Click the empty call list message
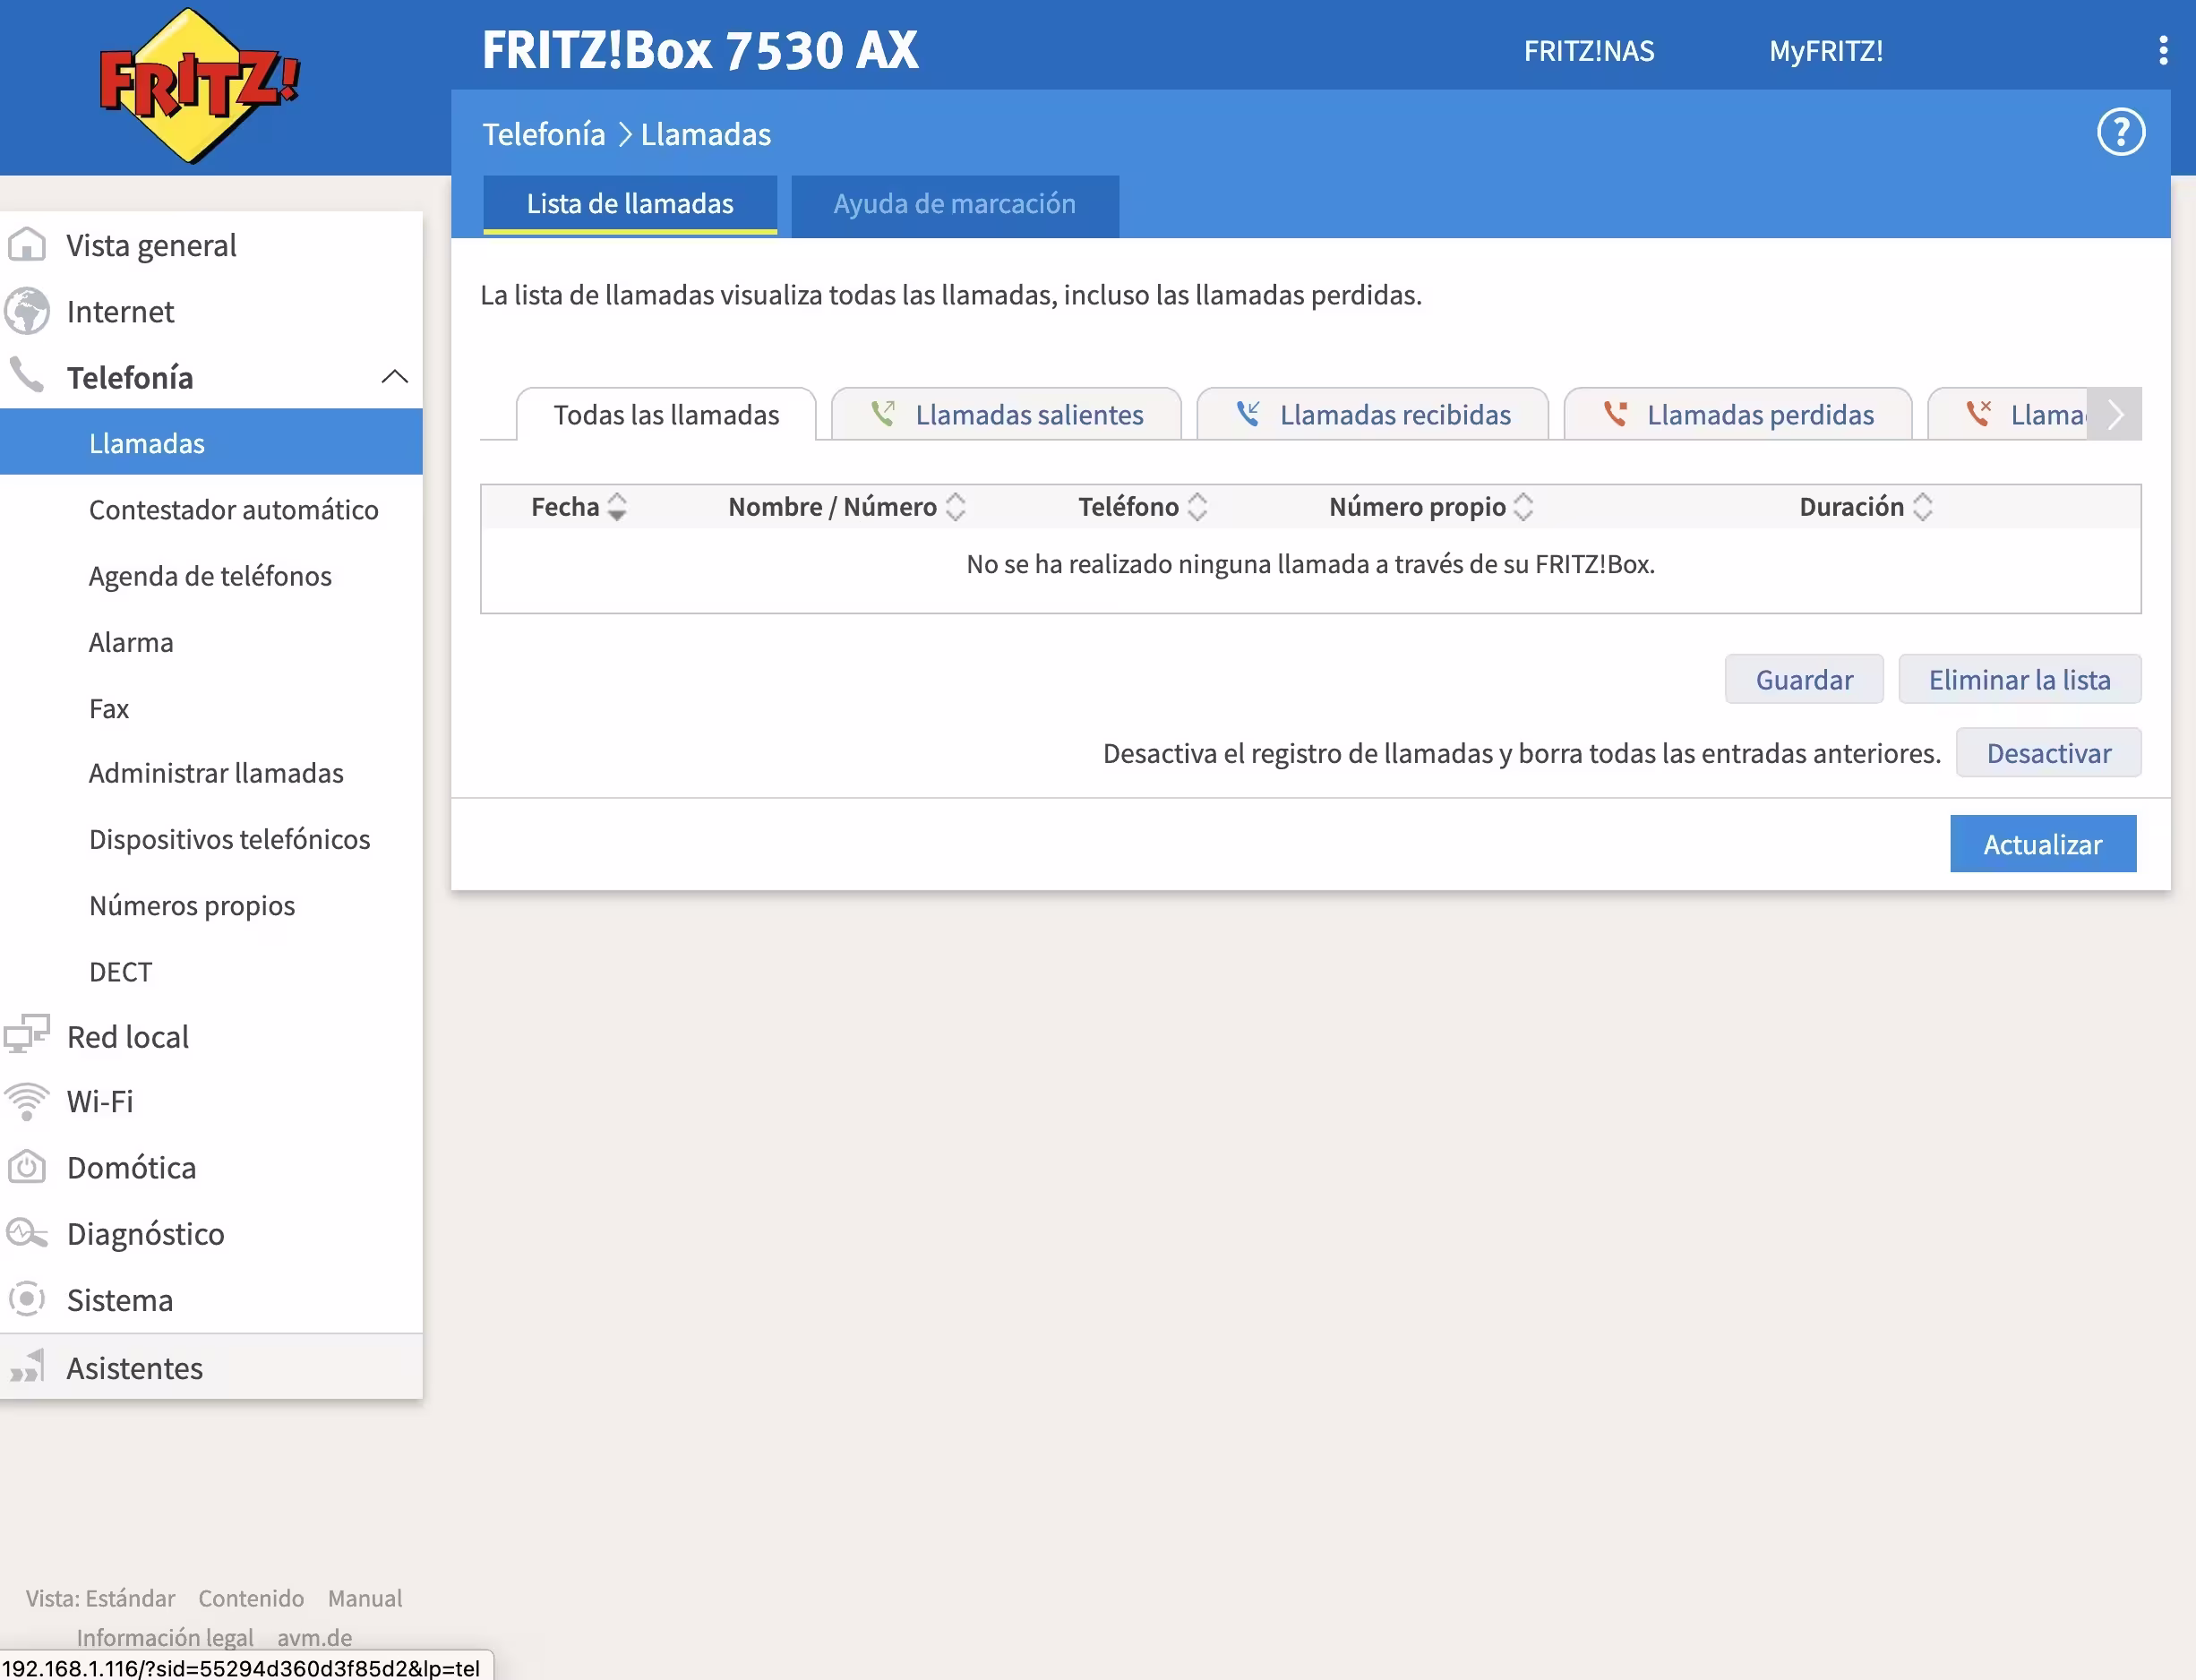Screen dimensions: 2196x1680 (1310, 564)
